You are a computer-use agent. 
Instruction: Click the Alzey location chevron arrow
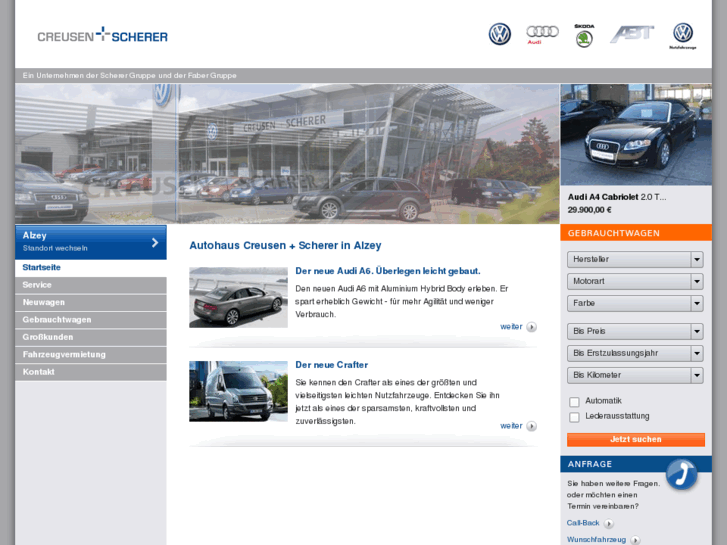pyautogui.click(x=155, y=242)
